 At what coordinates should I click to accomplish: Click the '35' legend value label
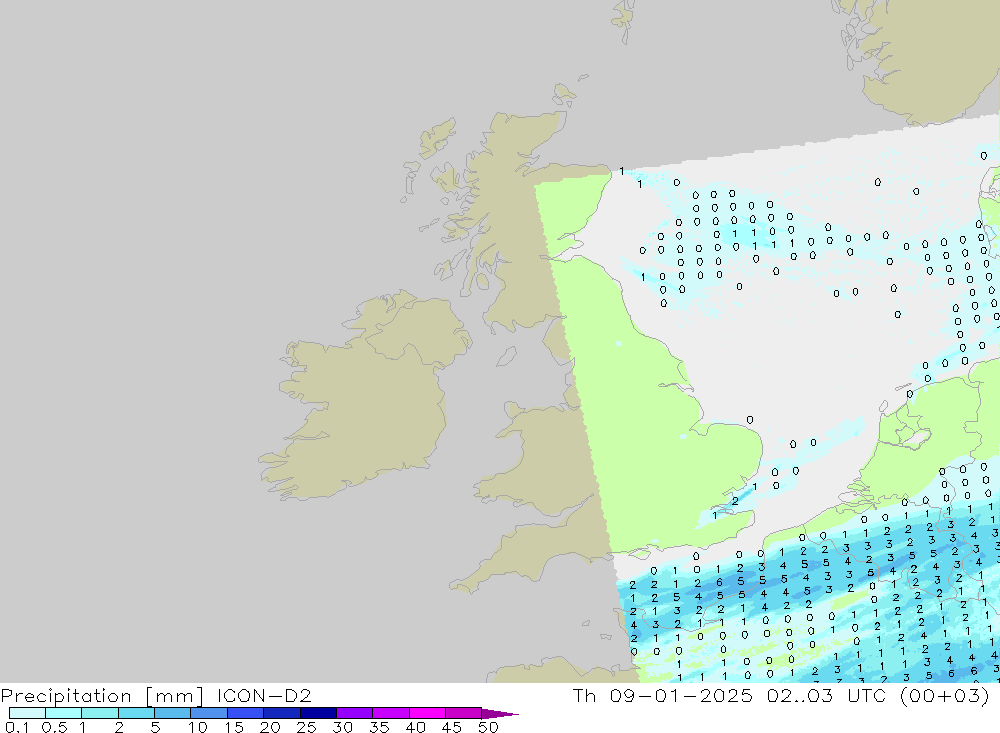tap(379, 727)
